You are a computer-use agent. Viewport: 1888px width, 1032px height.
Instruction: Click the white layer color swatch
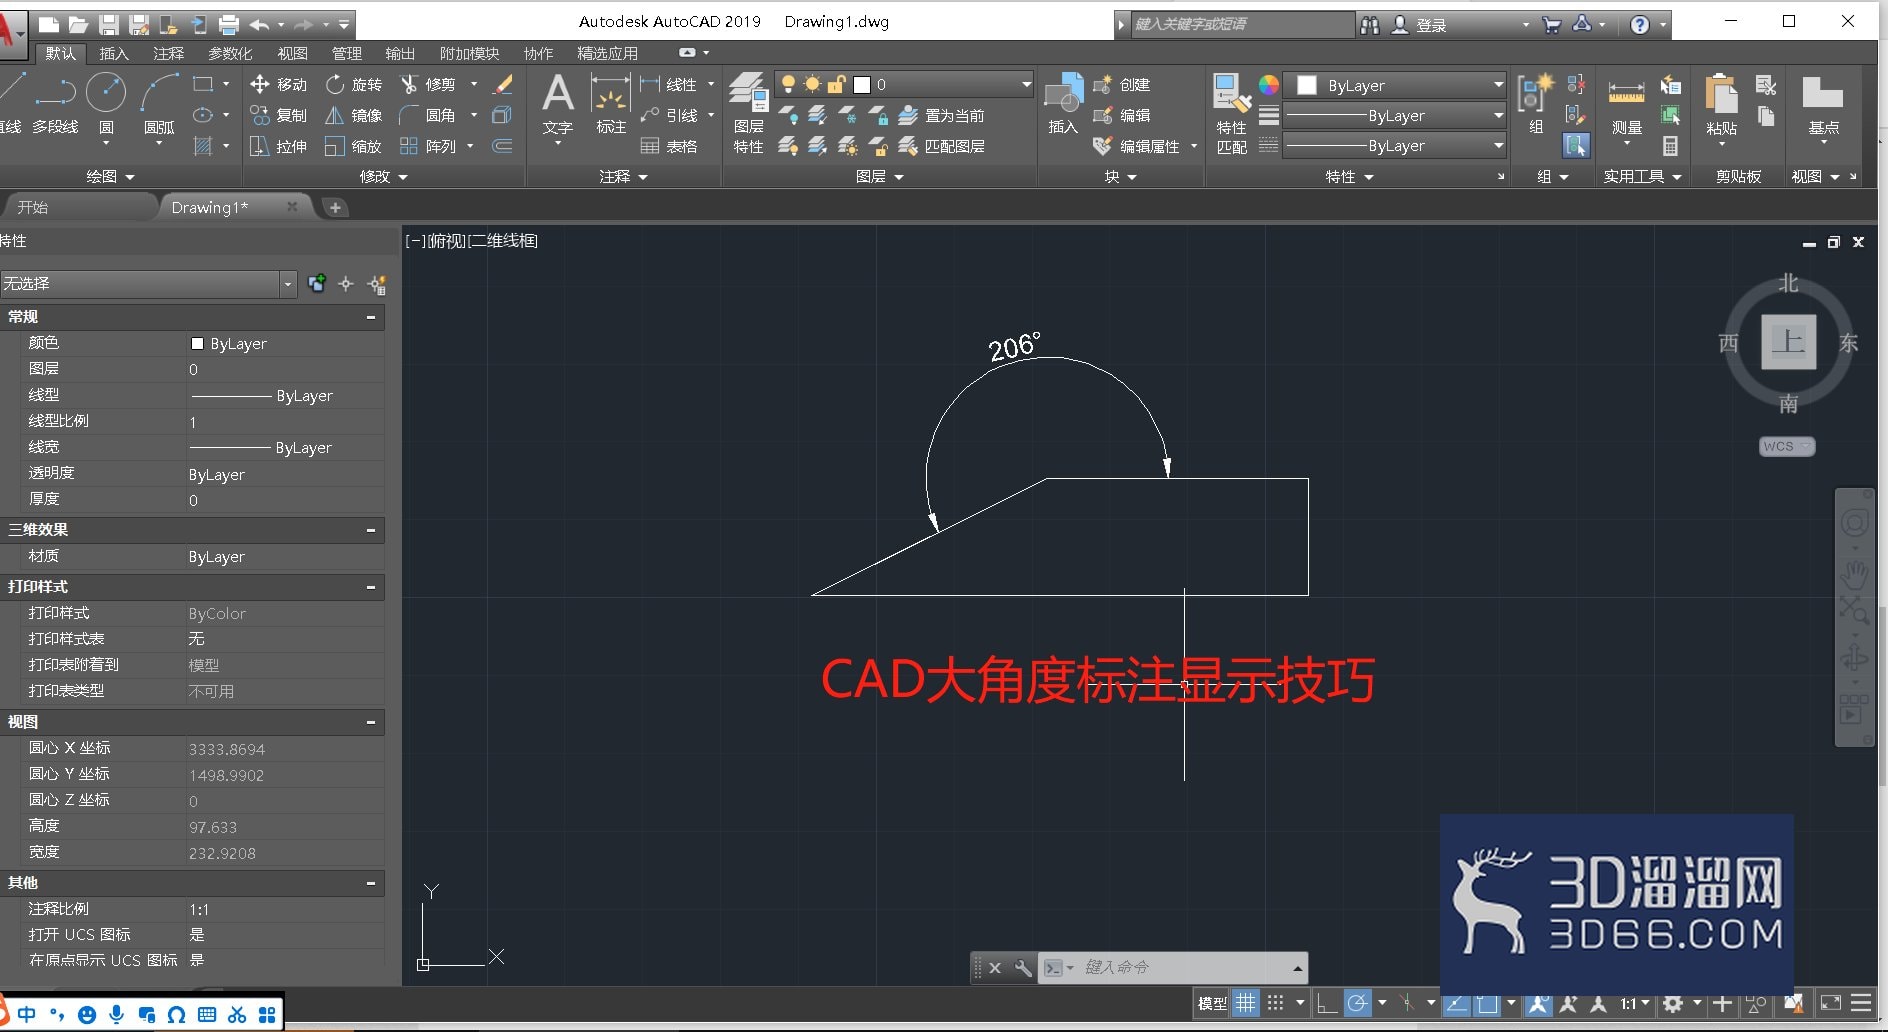click(862, 85)
